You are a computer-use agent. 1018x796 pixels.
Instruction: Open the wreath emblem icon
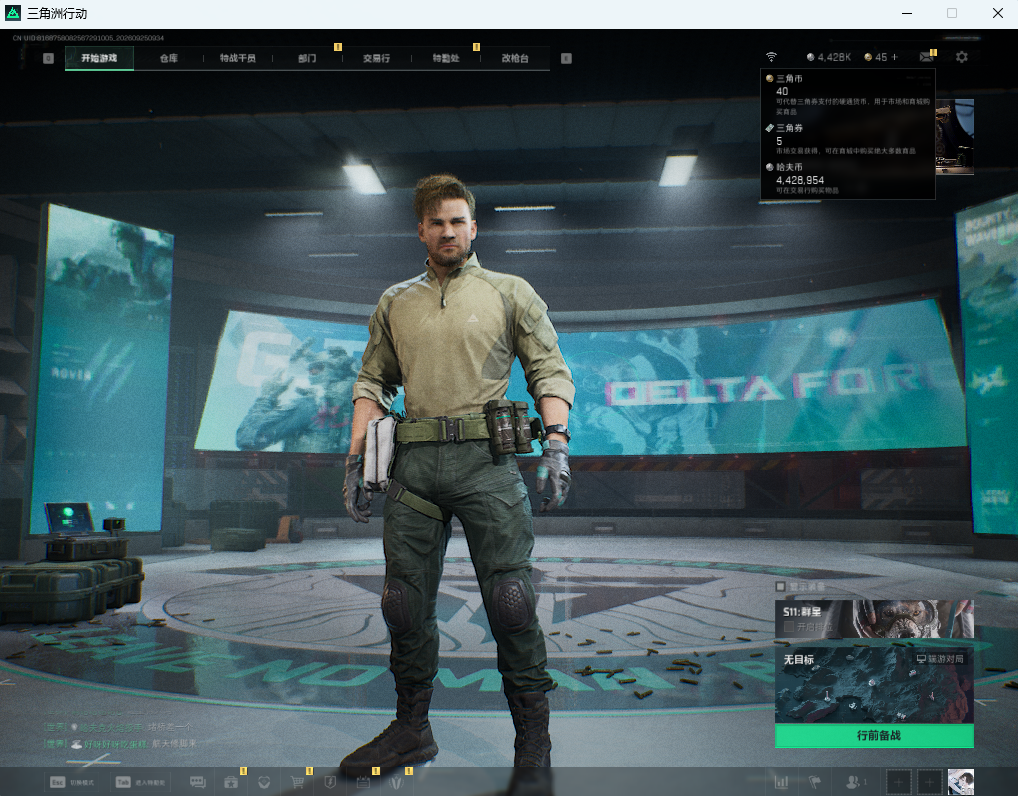(x=396, y=782)
